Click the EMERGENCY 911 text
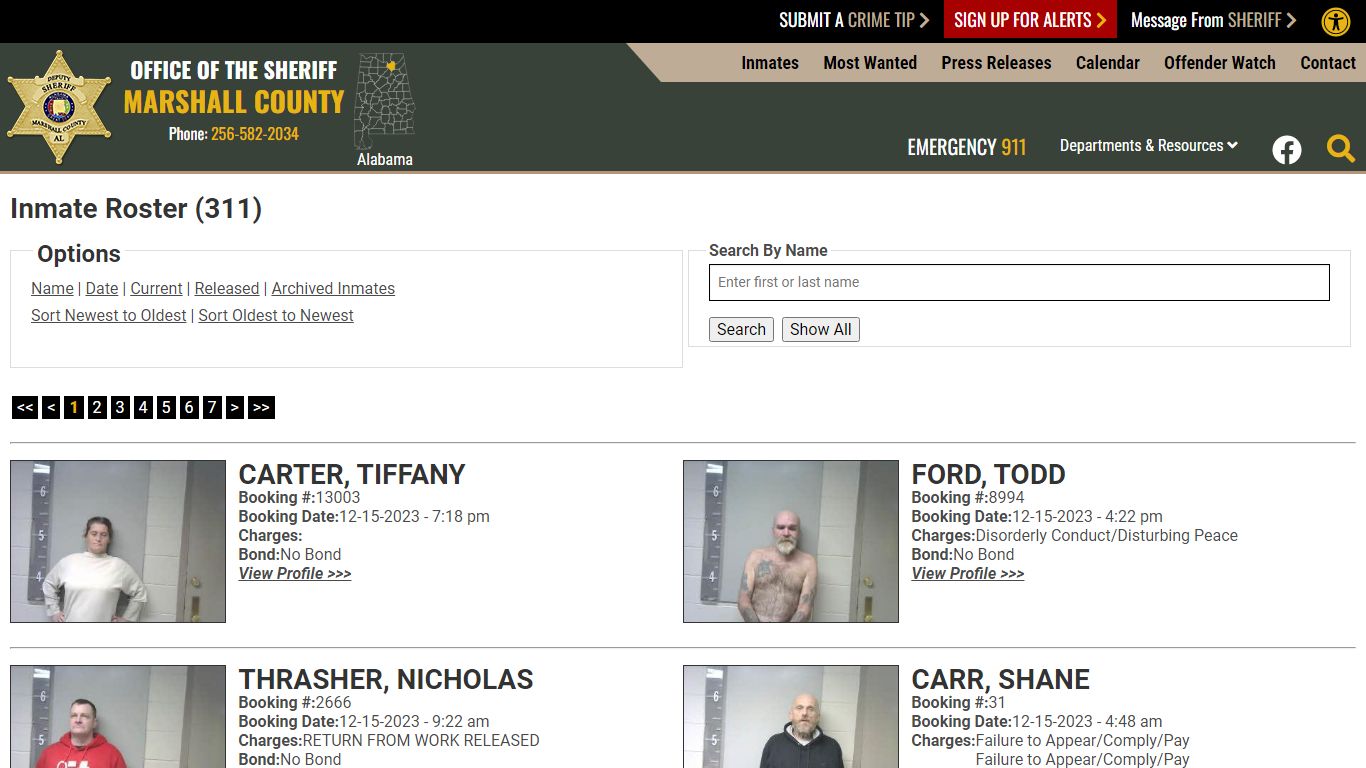This screenshot has height=768, width=1366. [967, 147]
